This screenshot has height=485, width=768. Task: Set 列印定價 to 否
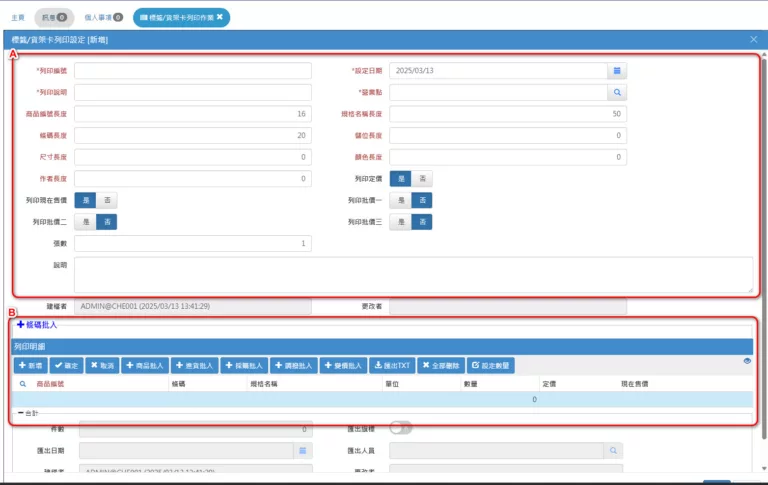pyautogui.click(x=423, y=178)
